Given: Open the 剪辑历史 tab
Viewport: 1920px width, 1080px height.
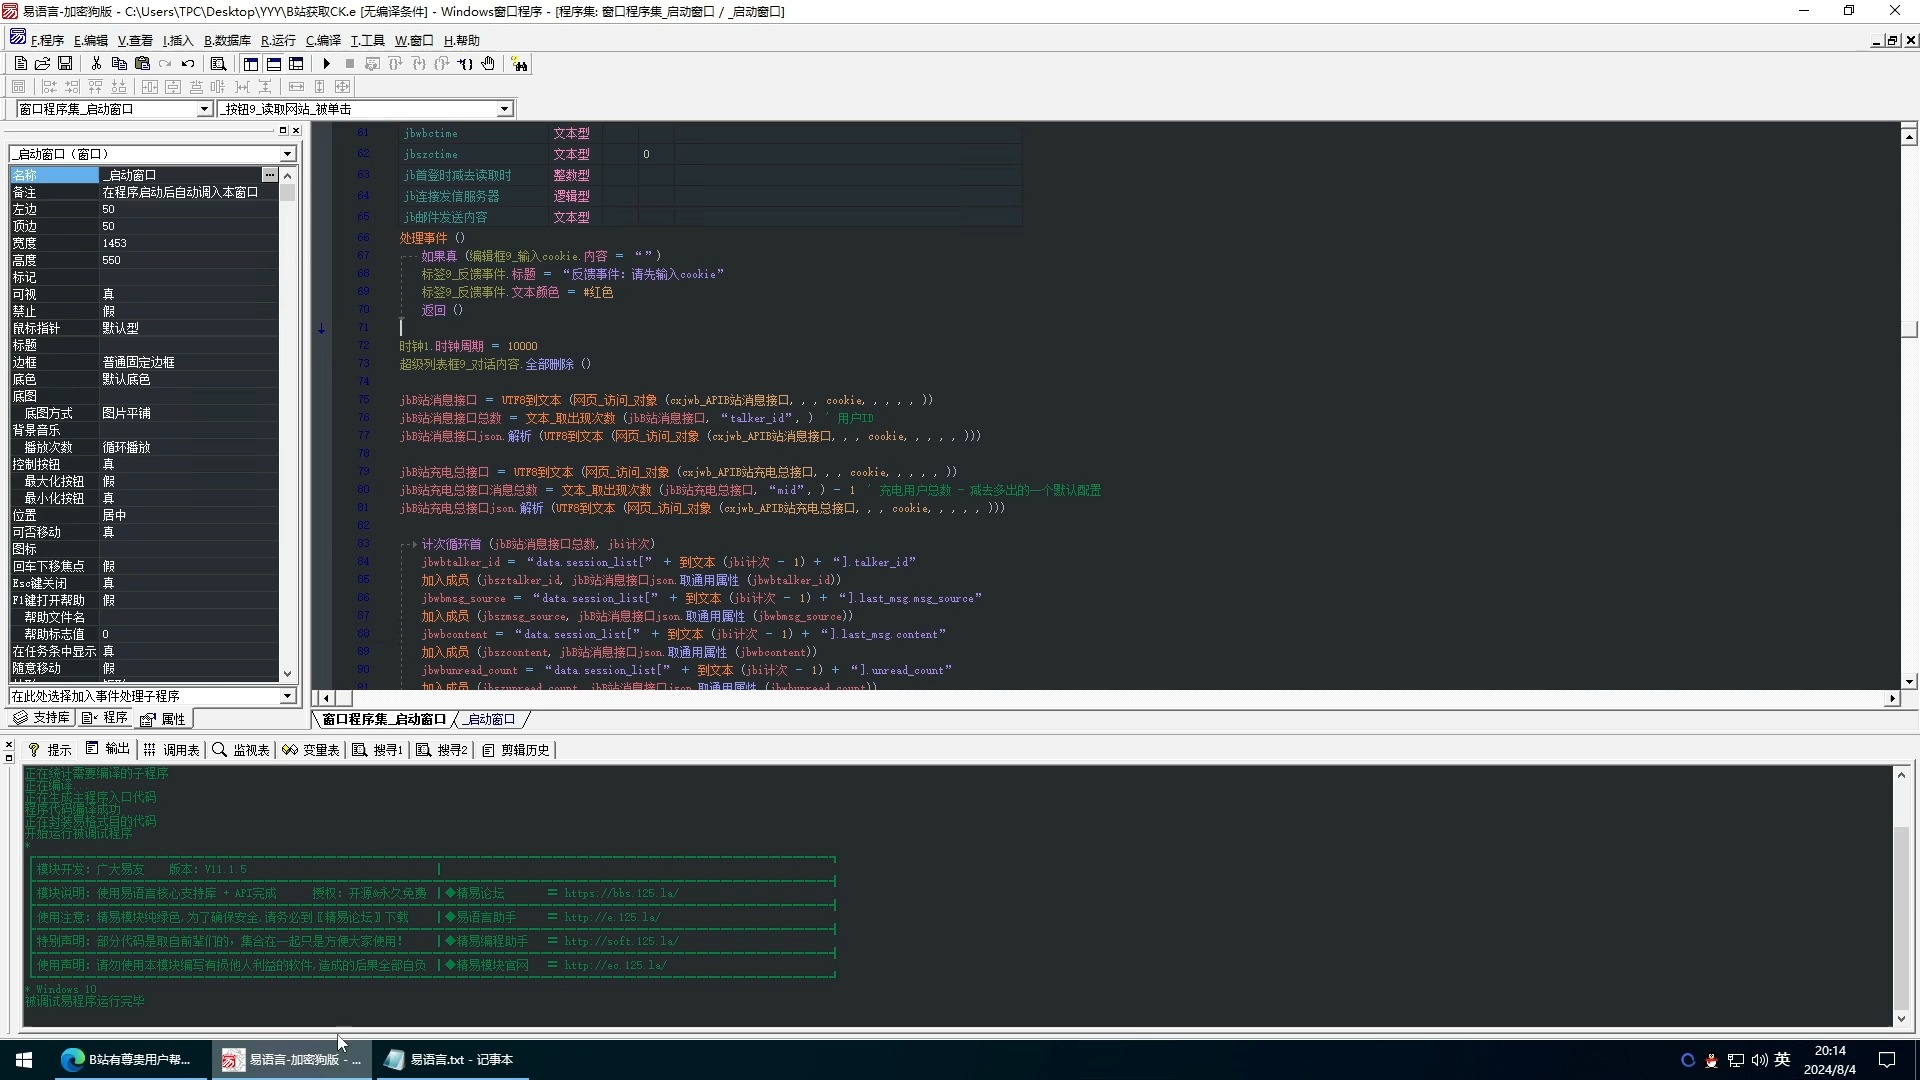Looking at the screenshot, I should (516, 749).
